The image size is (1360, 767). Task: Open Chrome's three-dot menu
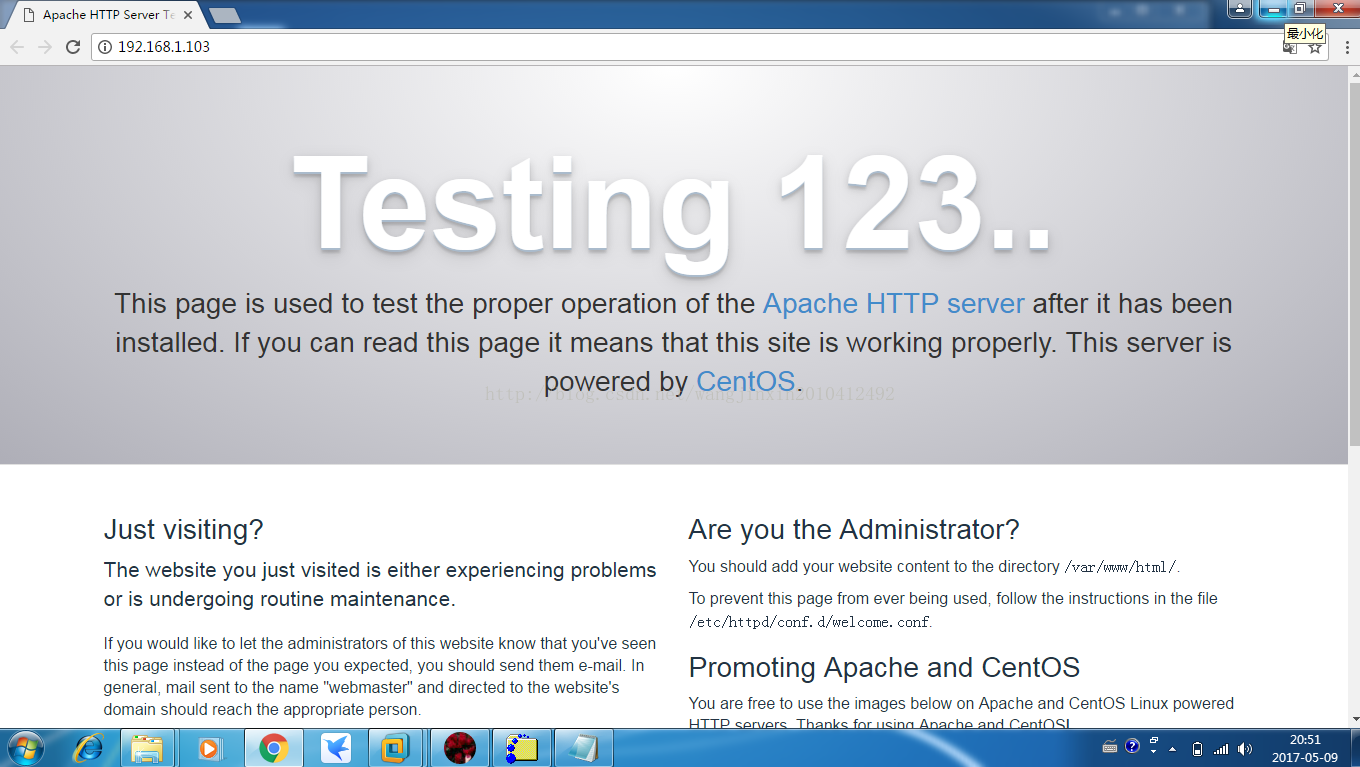point(1346,47)
